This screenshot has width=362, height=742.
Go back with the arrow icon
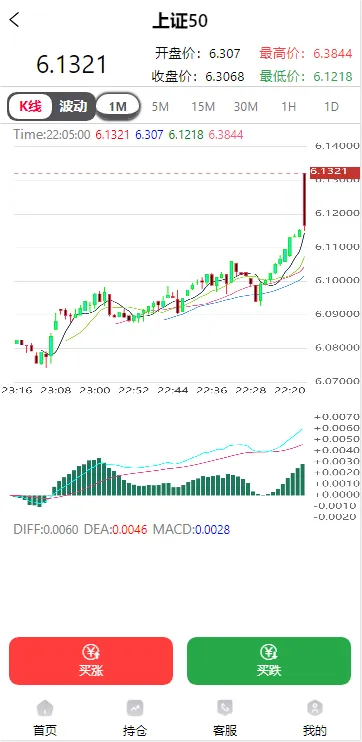(15, 20)
